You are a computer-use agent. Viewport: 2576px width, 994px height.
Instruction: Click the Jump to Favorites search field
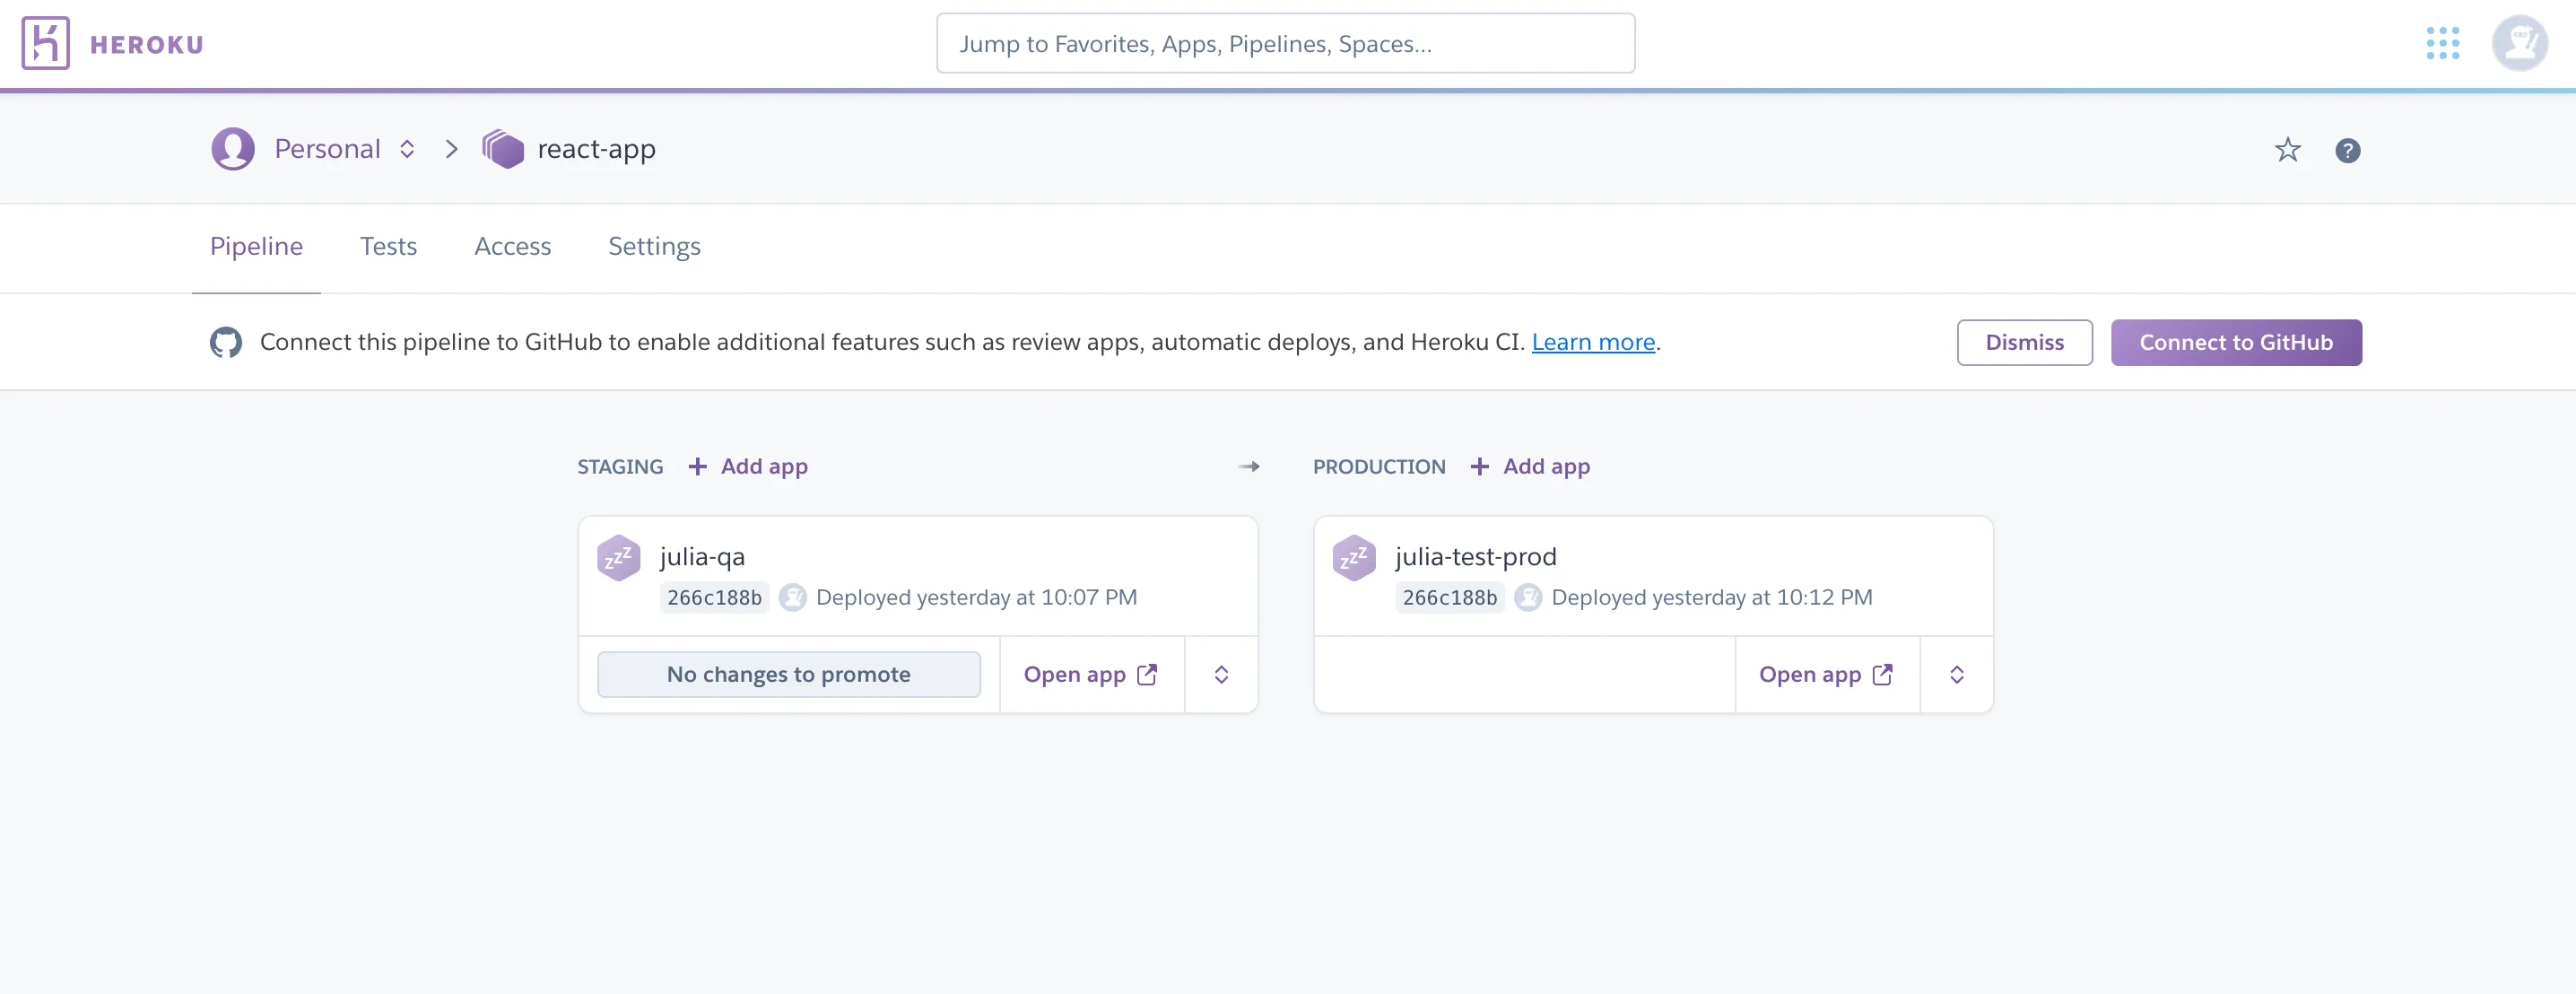pos(1285,43)
